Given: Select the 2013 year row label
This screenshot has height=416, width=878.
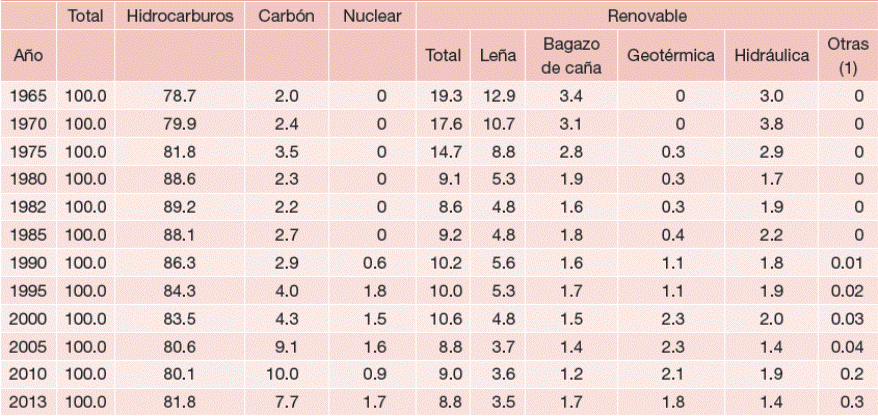Looking at the screenshot, I should point(29,402).
